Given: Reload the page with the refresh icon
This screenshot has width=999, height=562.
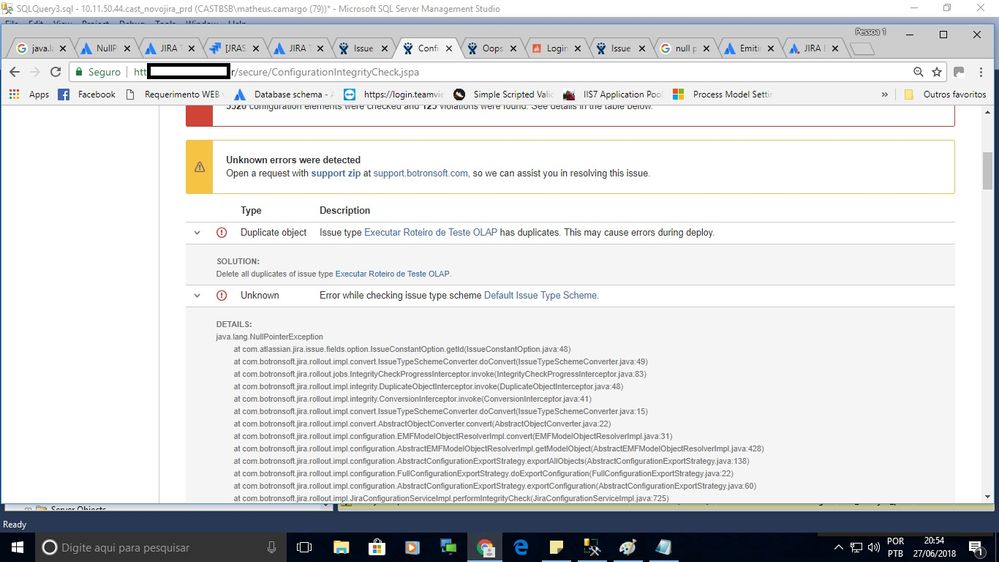Looking at the screenshot, I should 55,72.
